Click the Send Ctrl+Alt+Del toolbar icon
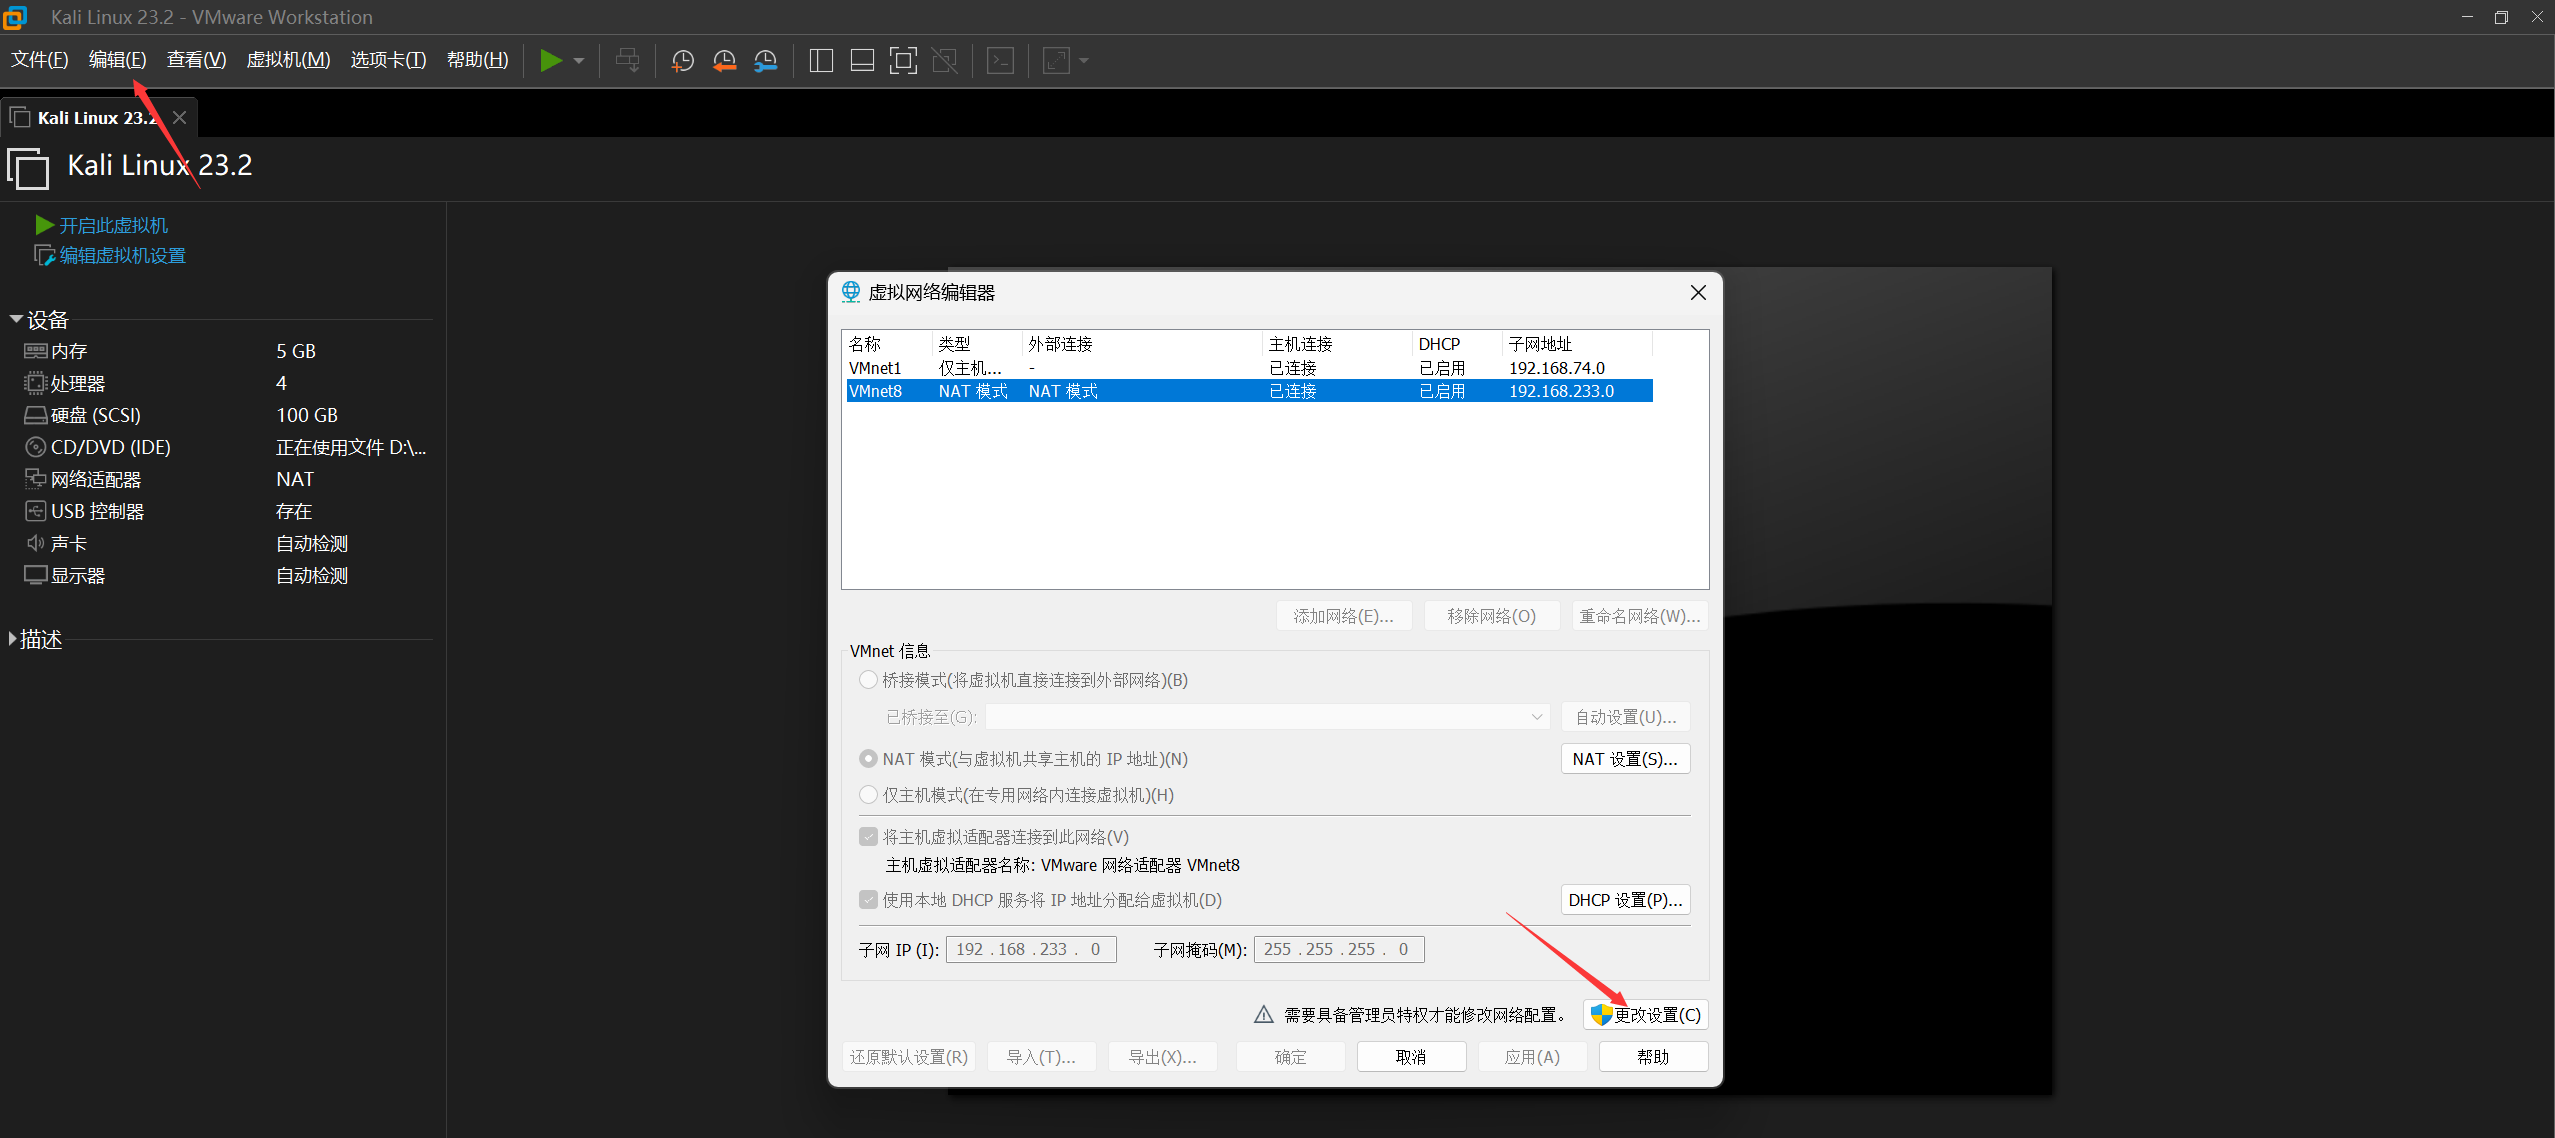The height and width of the screenshot is (1138, 2555). (628, 61)
